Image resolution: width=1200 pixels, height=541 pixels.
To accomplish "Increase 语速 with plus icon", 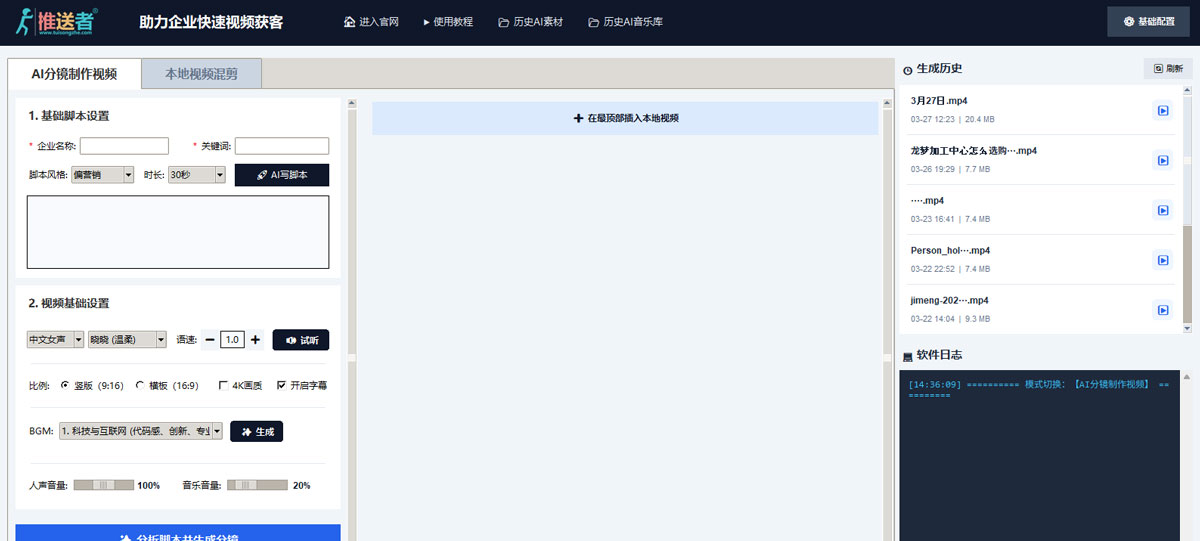I will click(x=255, y=340).
